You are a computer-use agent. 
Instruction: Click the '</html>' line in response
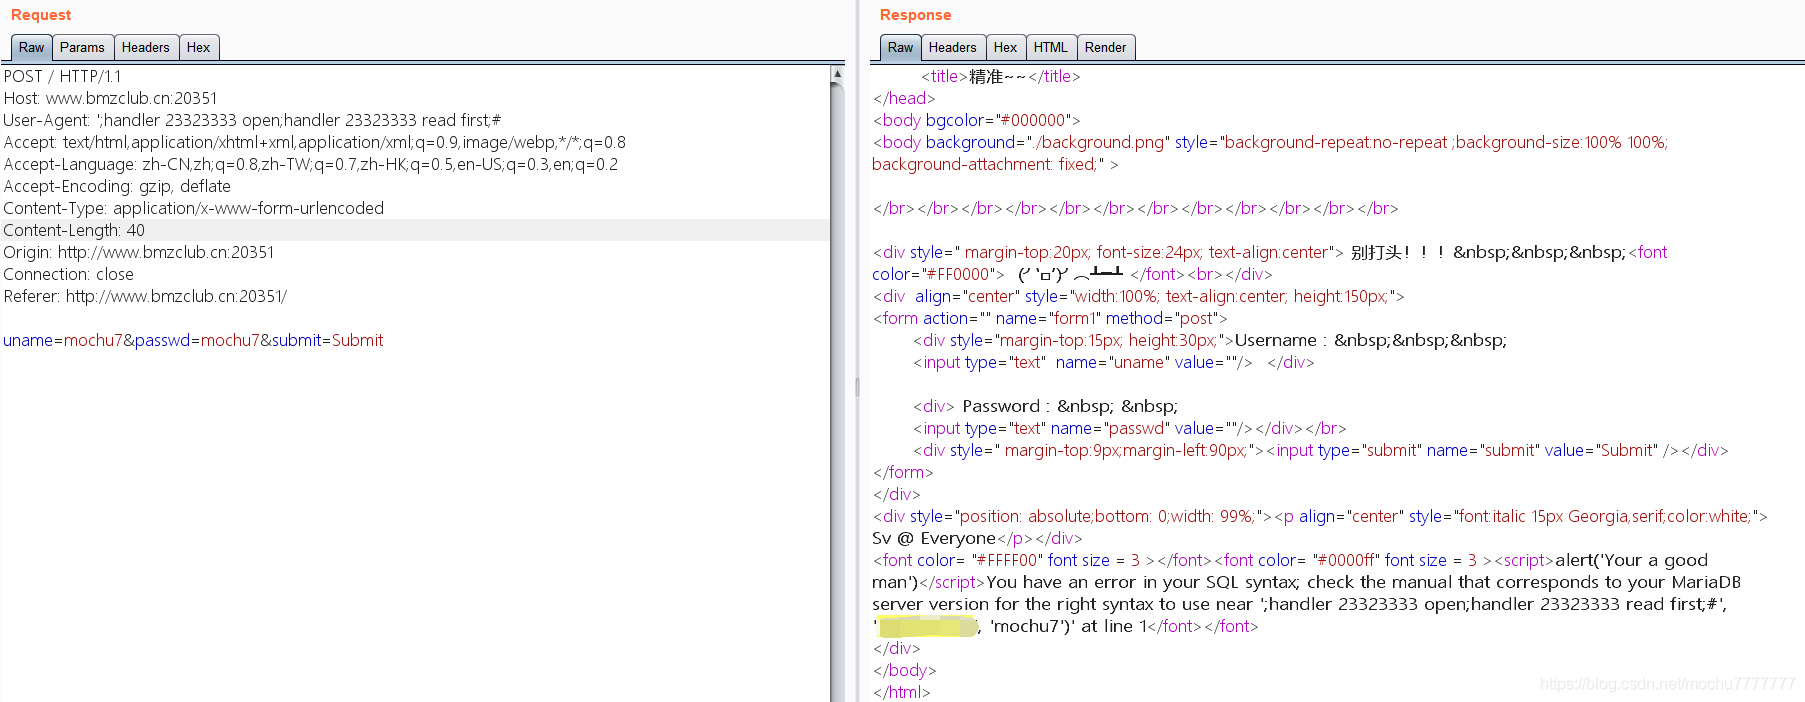point(902,692)
